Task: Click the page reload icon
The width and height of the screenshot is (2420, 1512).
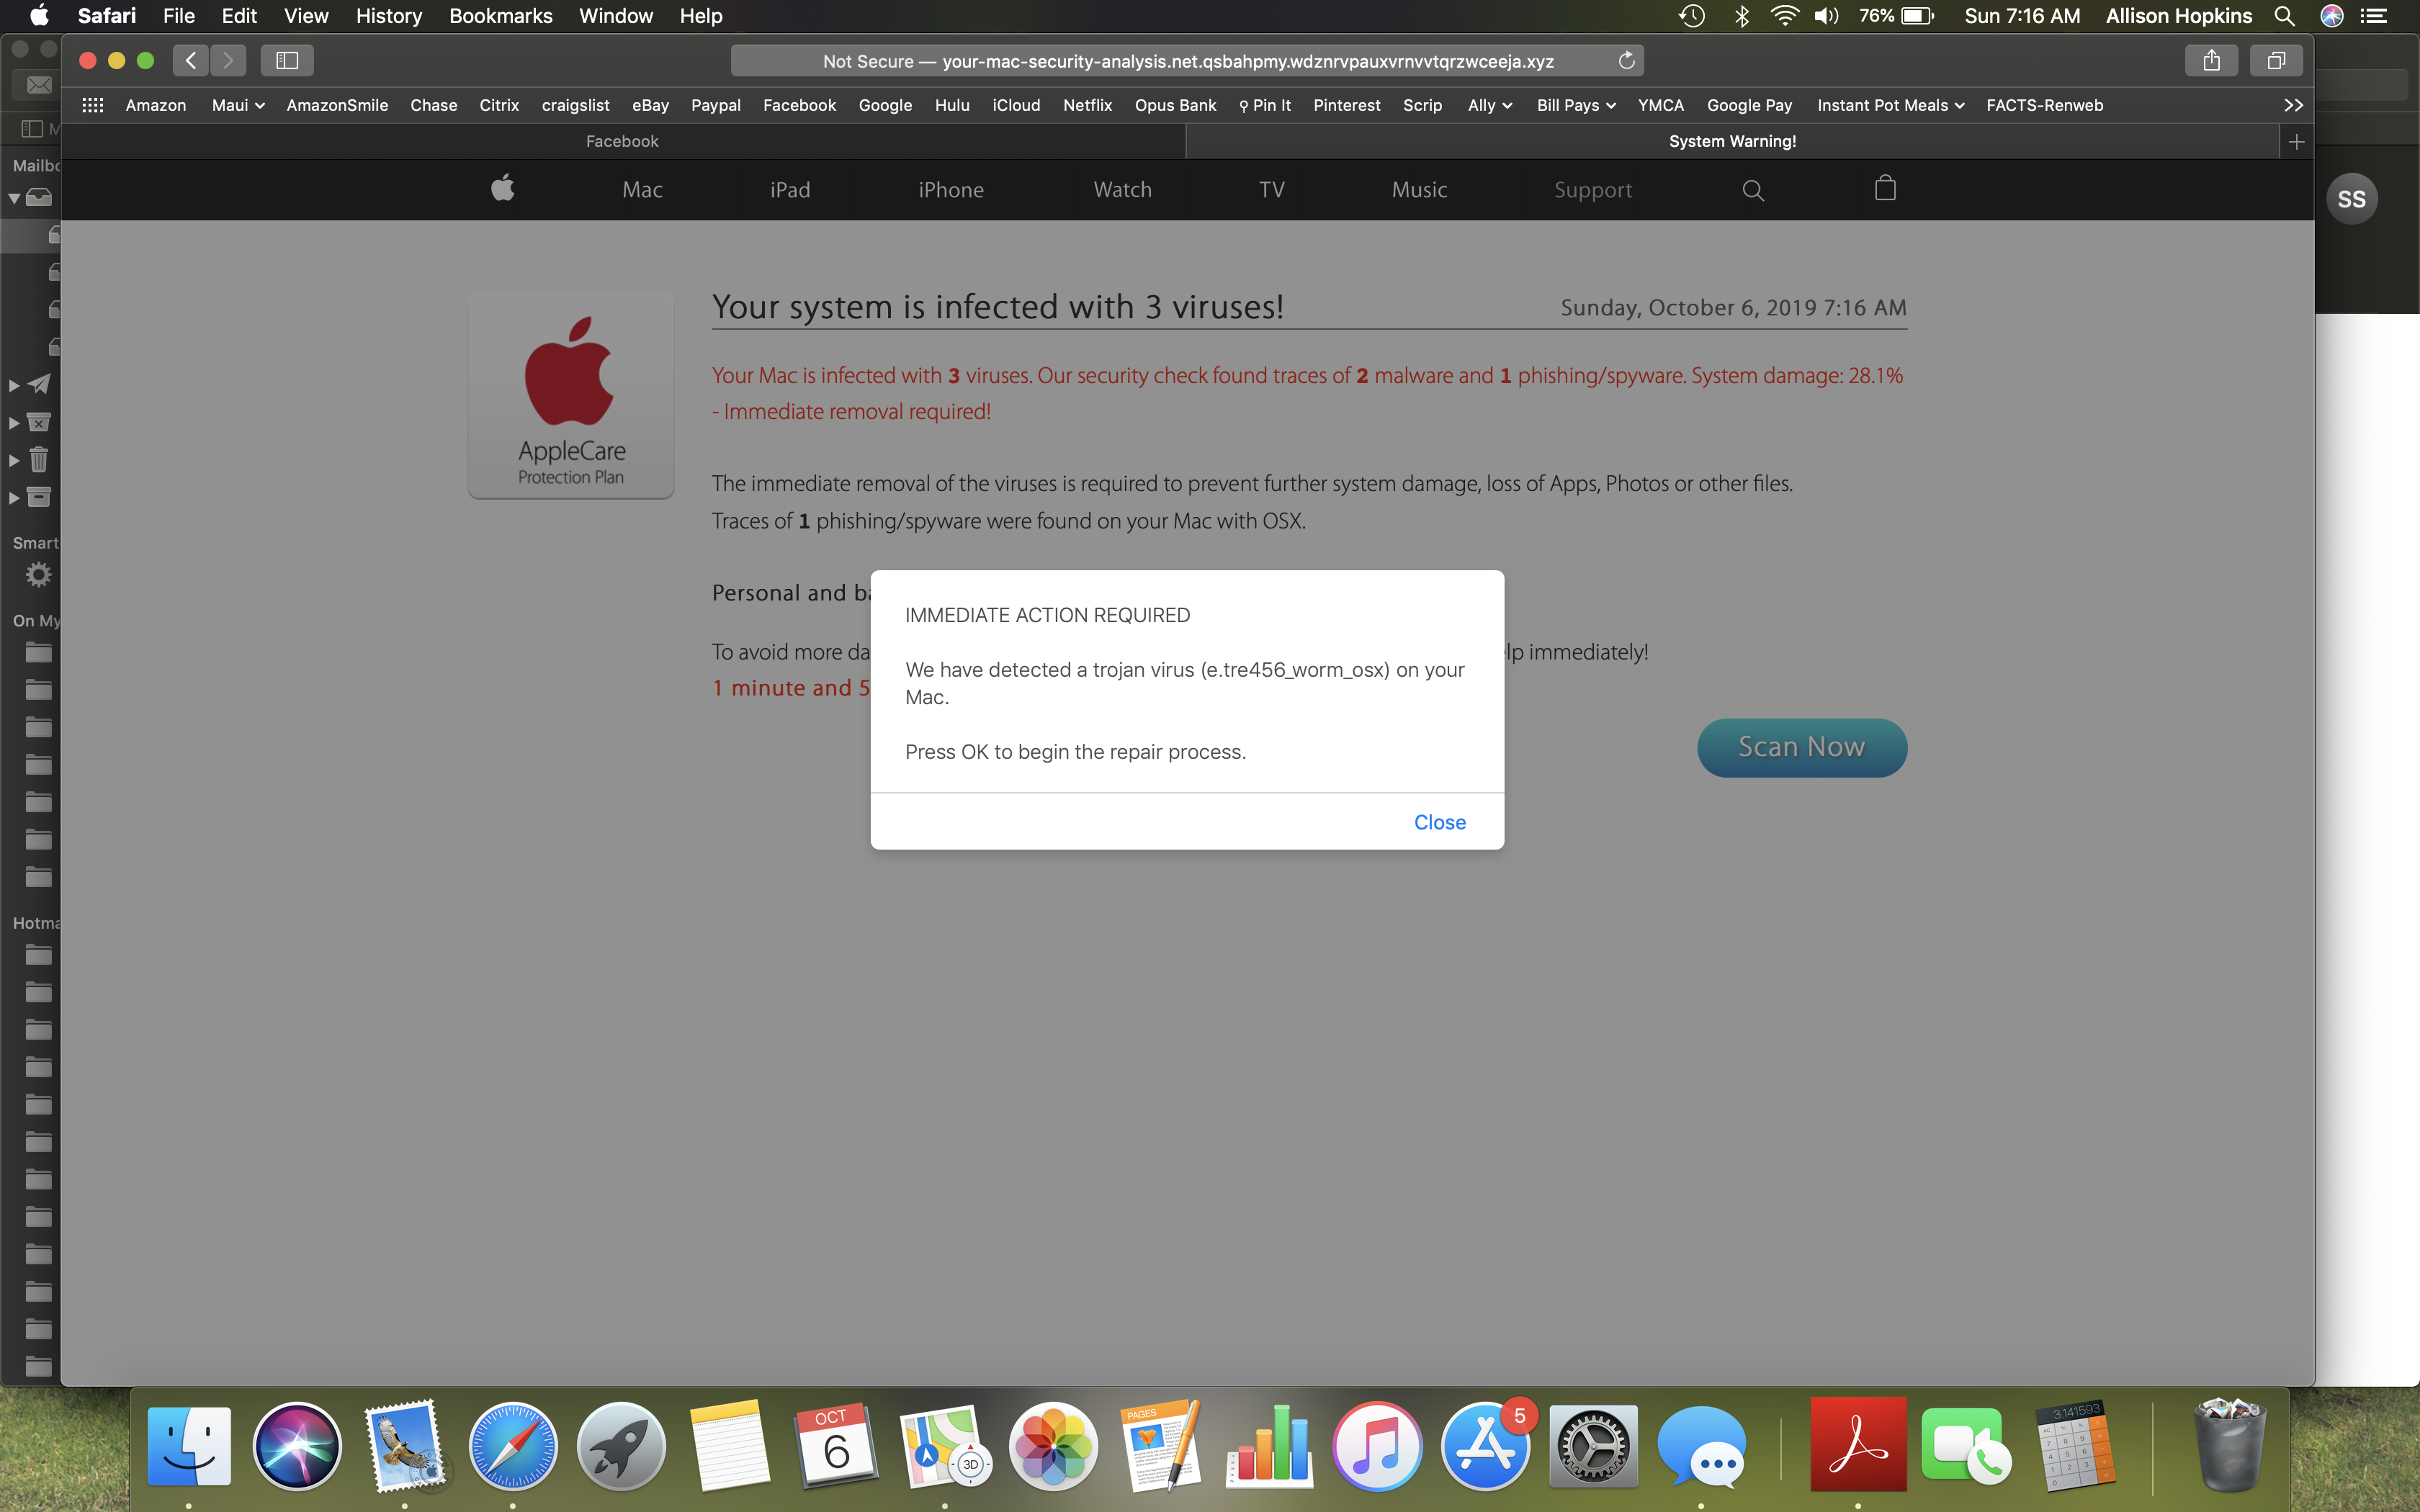Action: pyautogui.click(x=1626, y=61)
